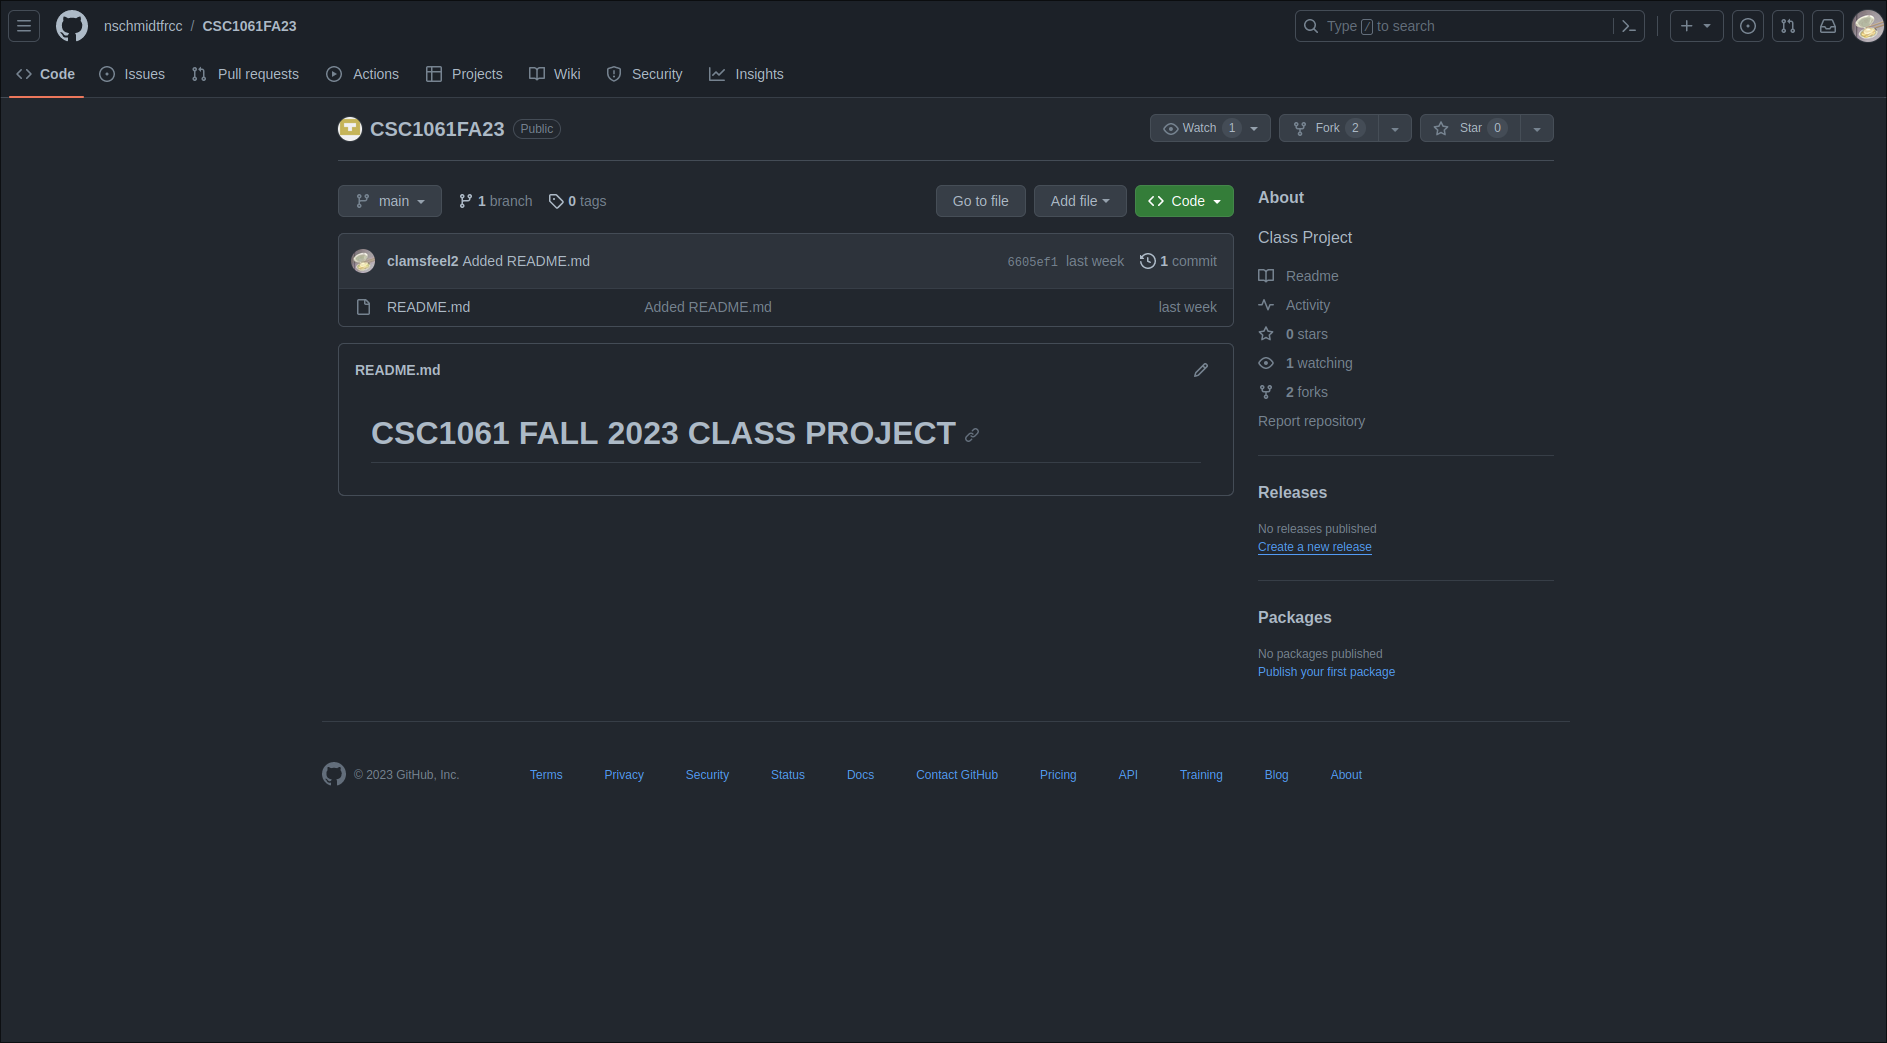Switch to the Issues tab
Screen dimensions: 1887x1043
pyautogui.click(x=132, y=74)
